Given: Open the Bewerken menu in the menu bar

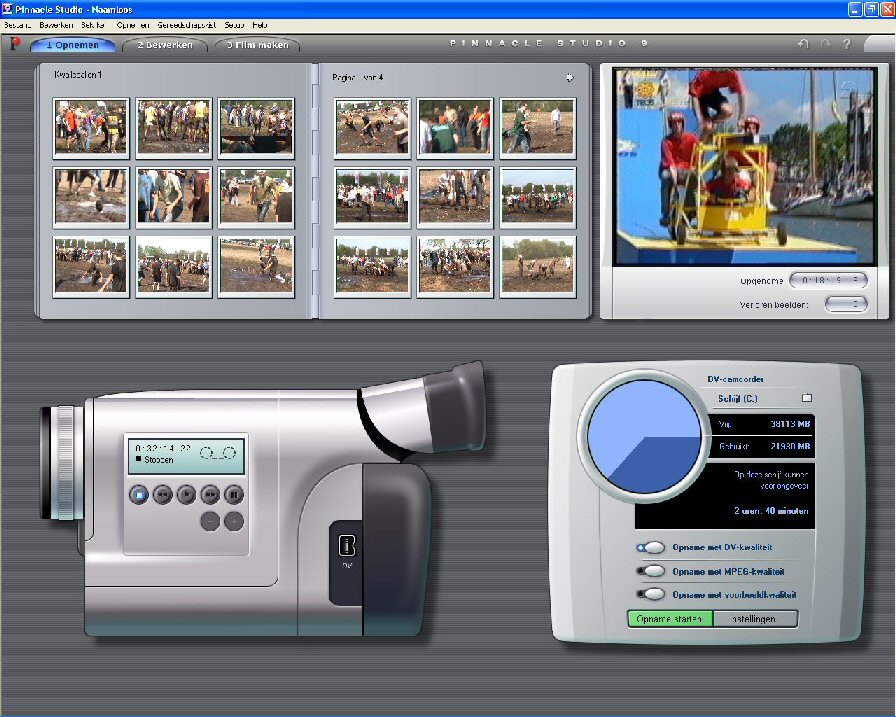Looking at the screenshot, I should pos(56,25).
